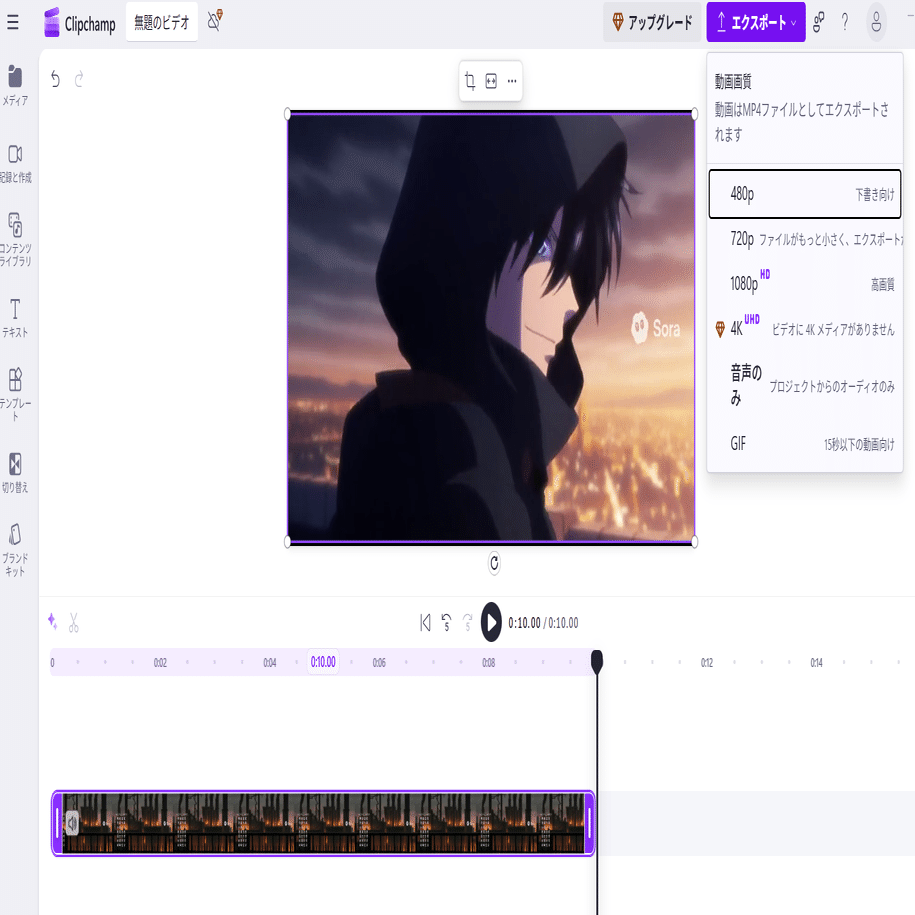Image resolution: width=915 pixels, height=915 pixels.
Task: Click the エクスポート export button
Action: coord(756,22)
